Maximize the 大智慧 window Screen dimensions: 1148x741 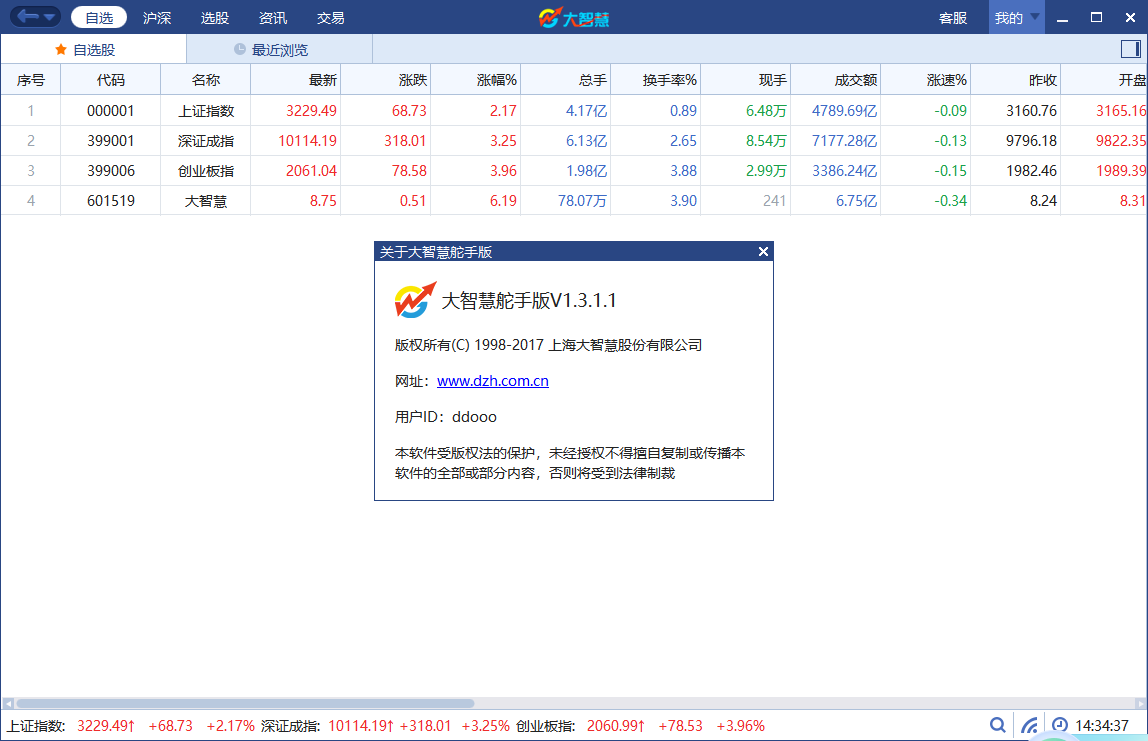(x=1096, y=18)
